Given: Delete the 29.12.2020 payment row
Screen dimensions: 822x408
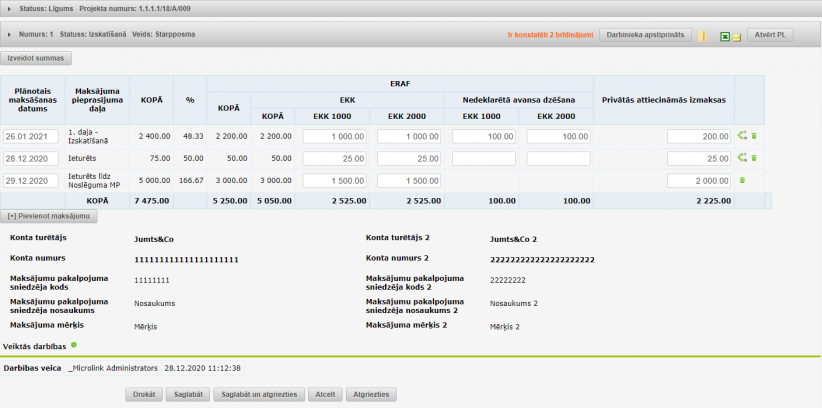Looking at the screenshot, I should coord(741,180).
